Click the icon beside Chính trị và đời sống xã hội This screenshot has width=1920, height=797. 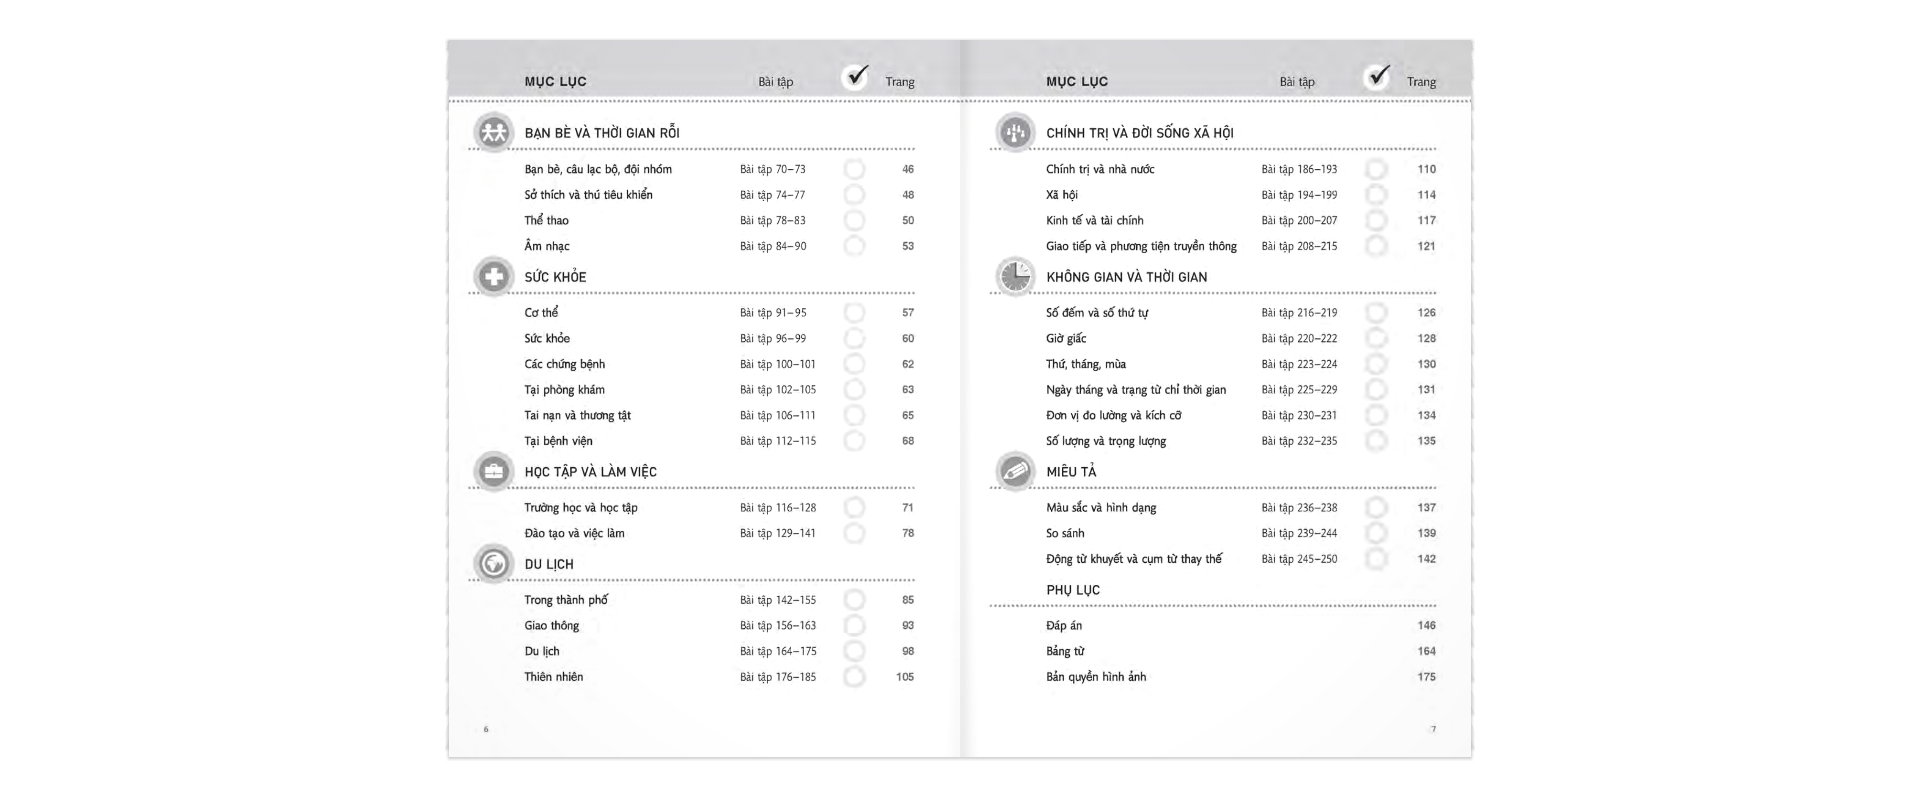pos(1015,132)
